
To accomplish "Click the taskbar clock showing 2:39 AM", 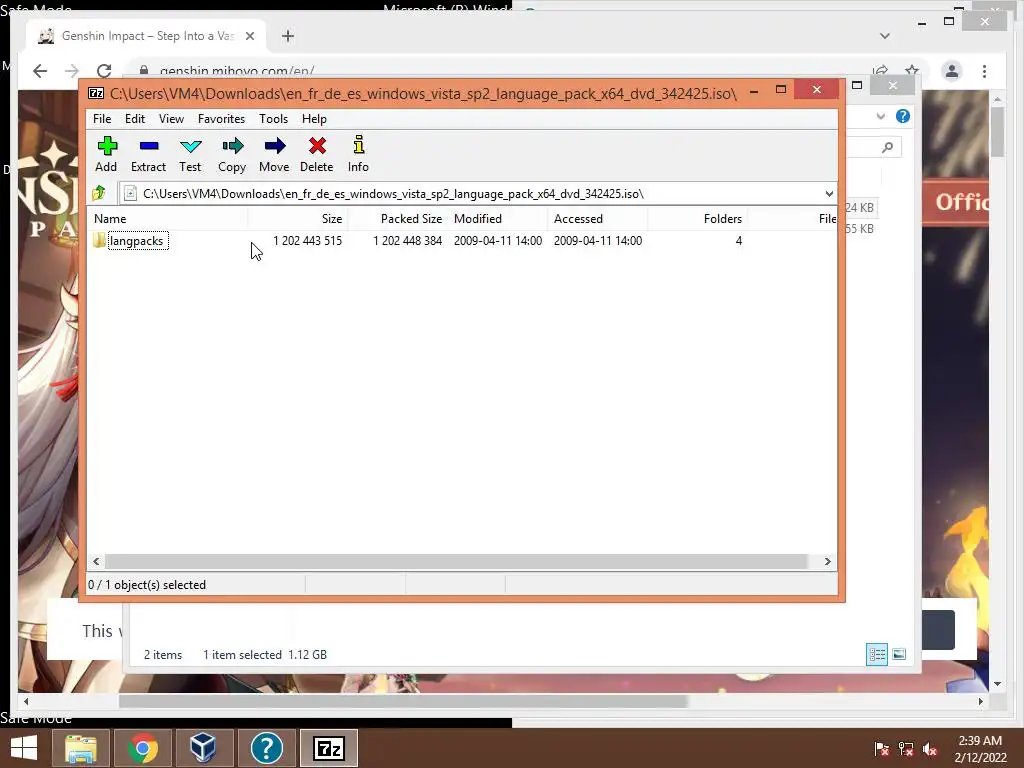I will (x=980, y=748).
